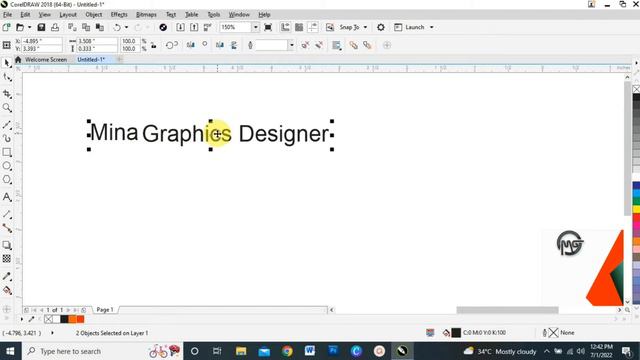
Task: Toggle show rulers
Action: (285, 27)
